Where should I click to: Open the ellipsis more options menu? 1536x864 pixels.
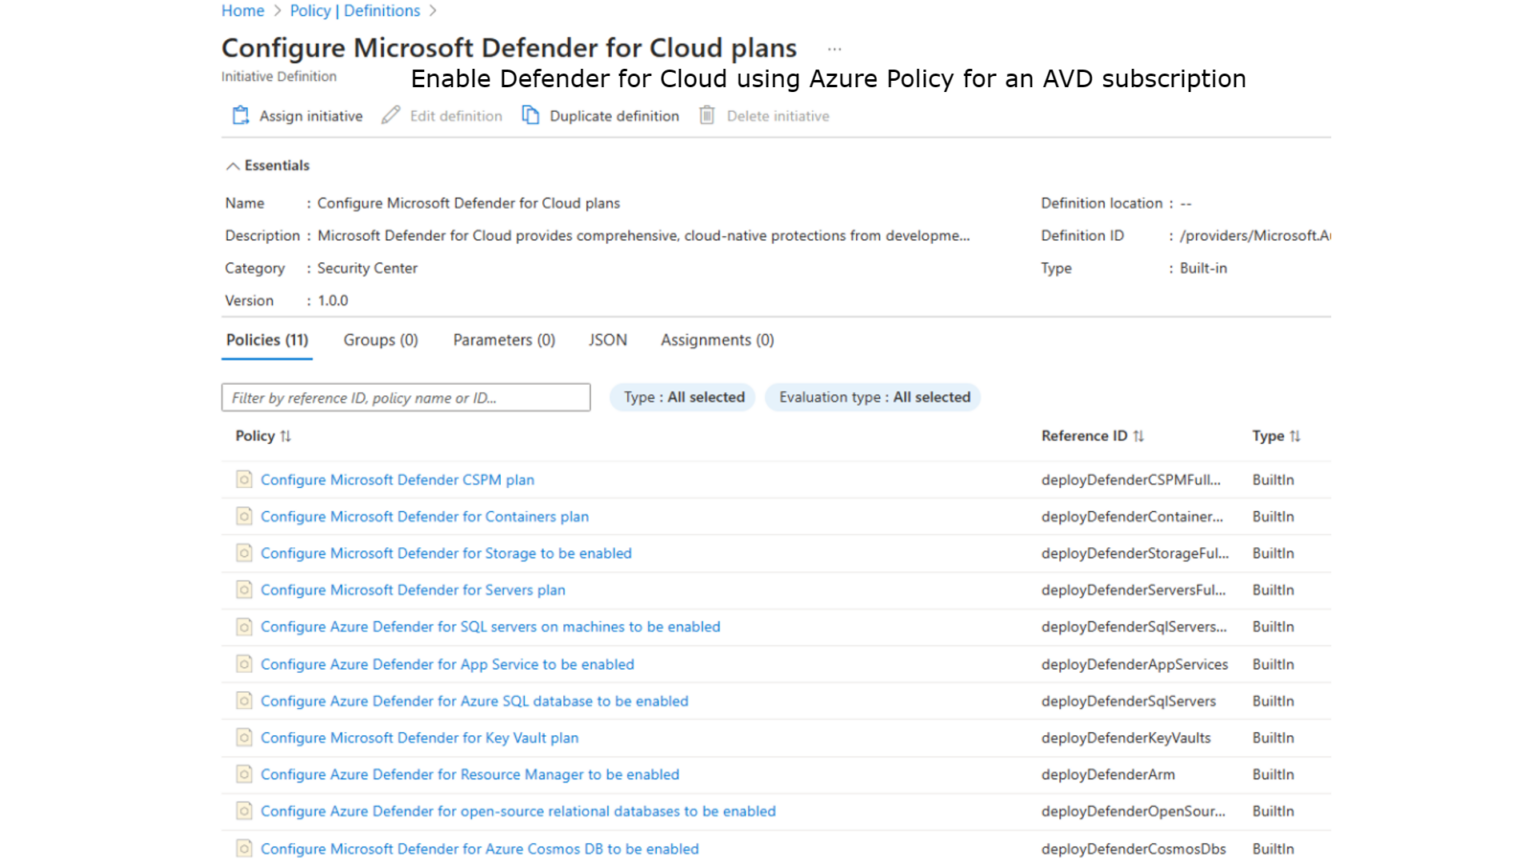click(x=835, y=49)
